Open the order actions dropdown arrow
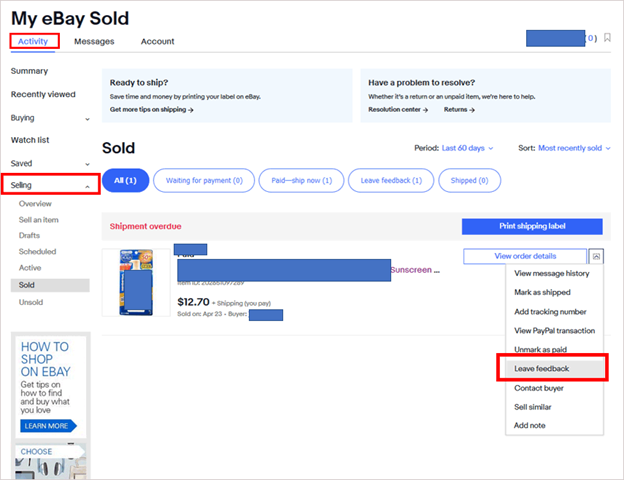The width and height of the screenshot is (624, 480). coord(596,256)
